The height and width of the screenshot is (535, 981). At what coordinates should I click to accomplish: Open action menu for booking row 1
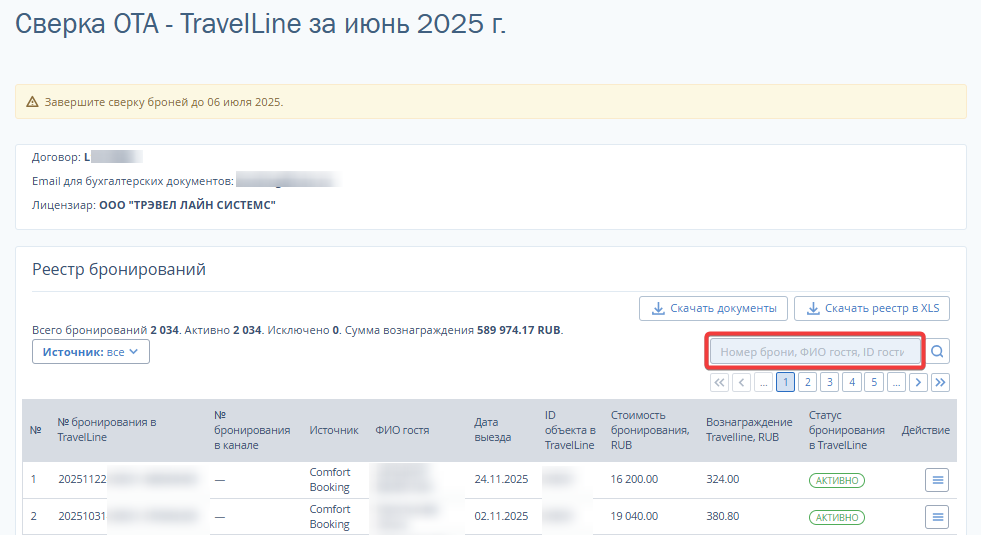[x=937, y=480]
